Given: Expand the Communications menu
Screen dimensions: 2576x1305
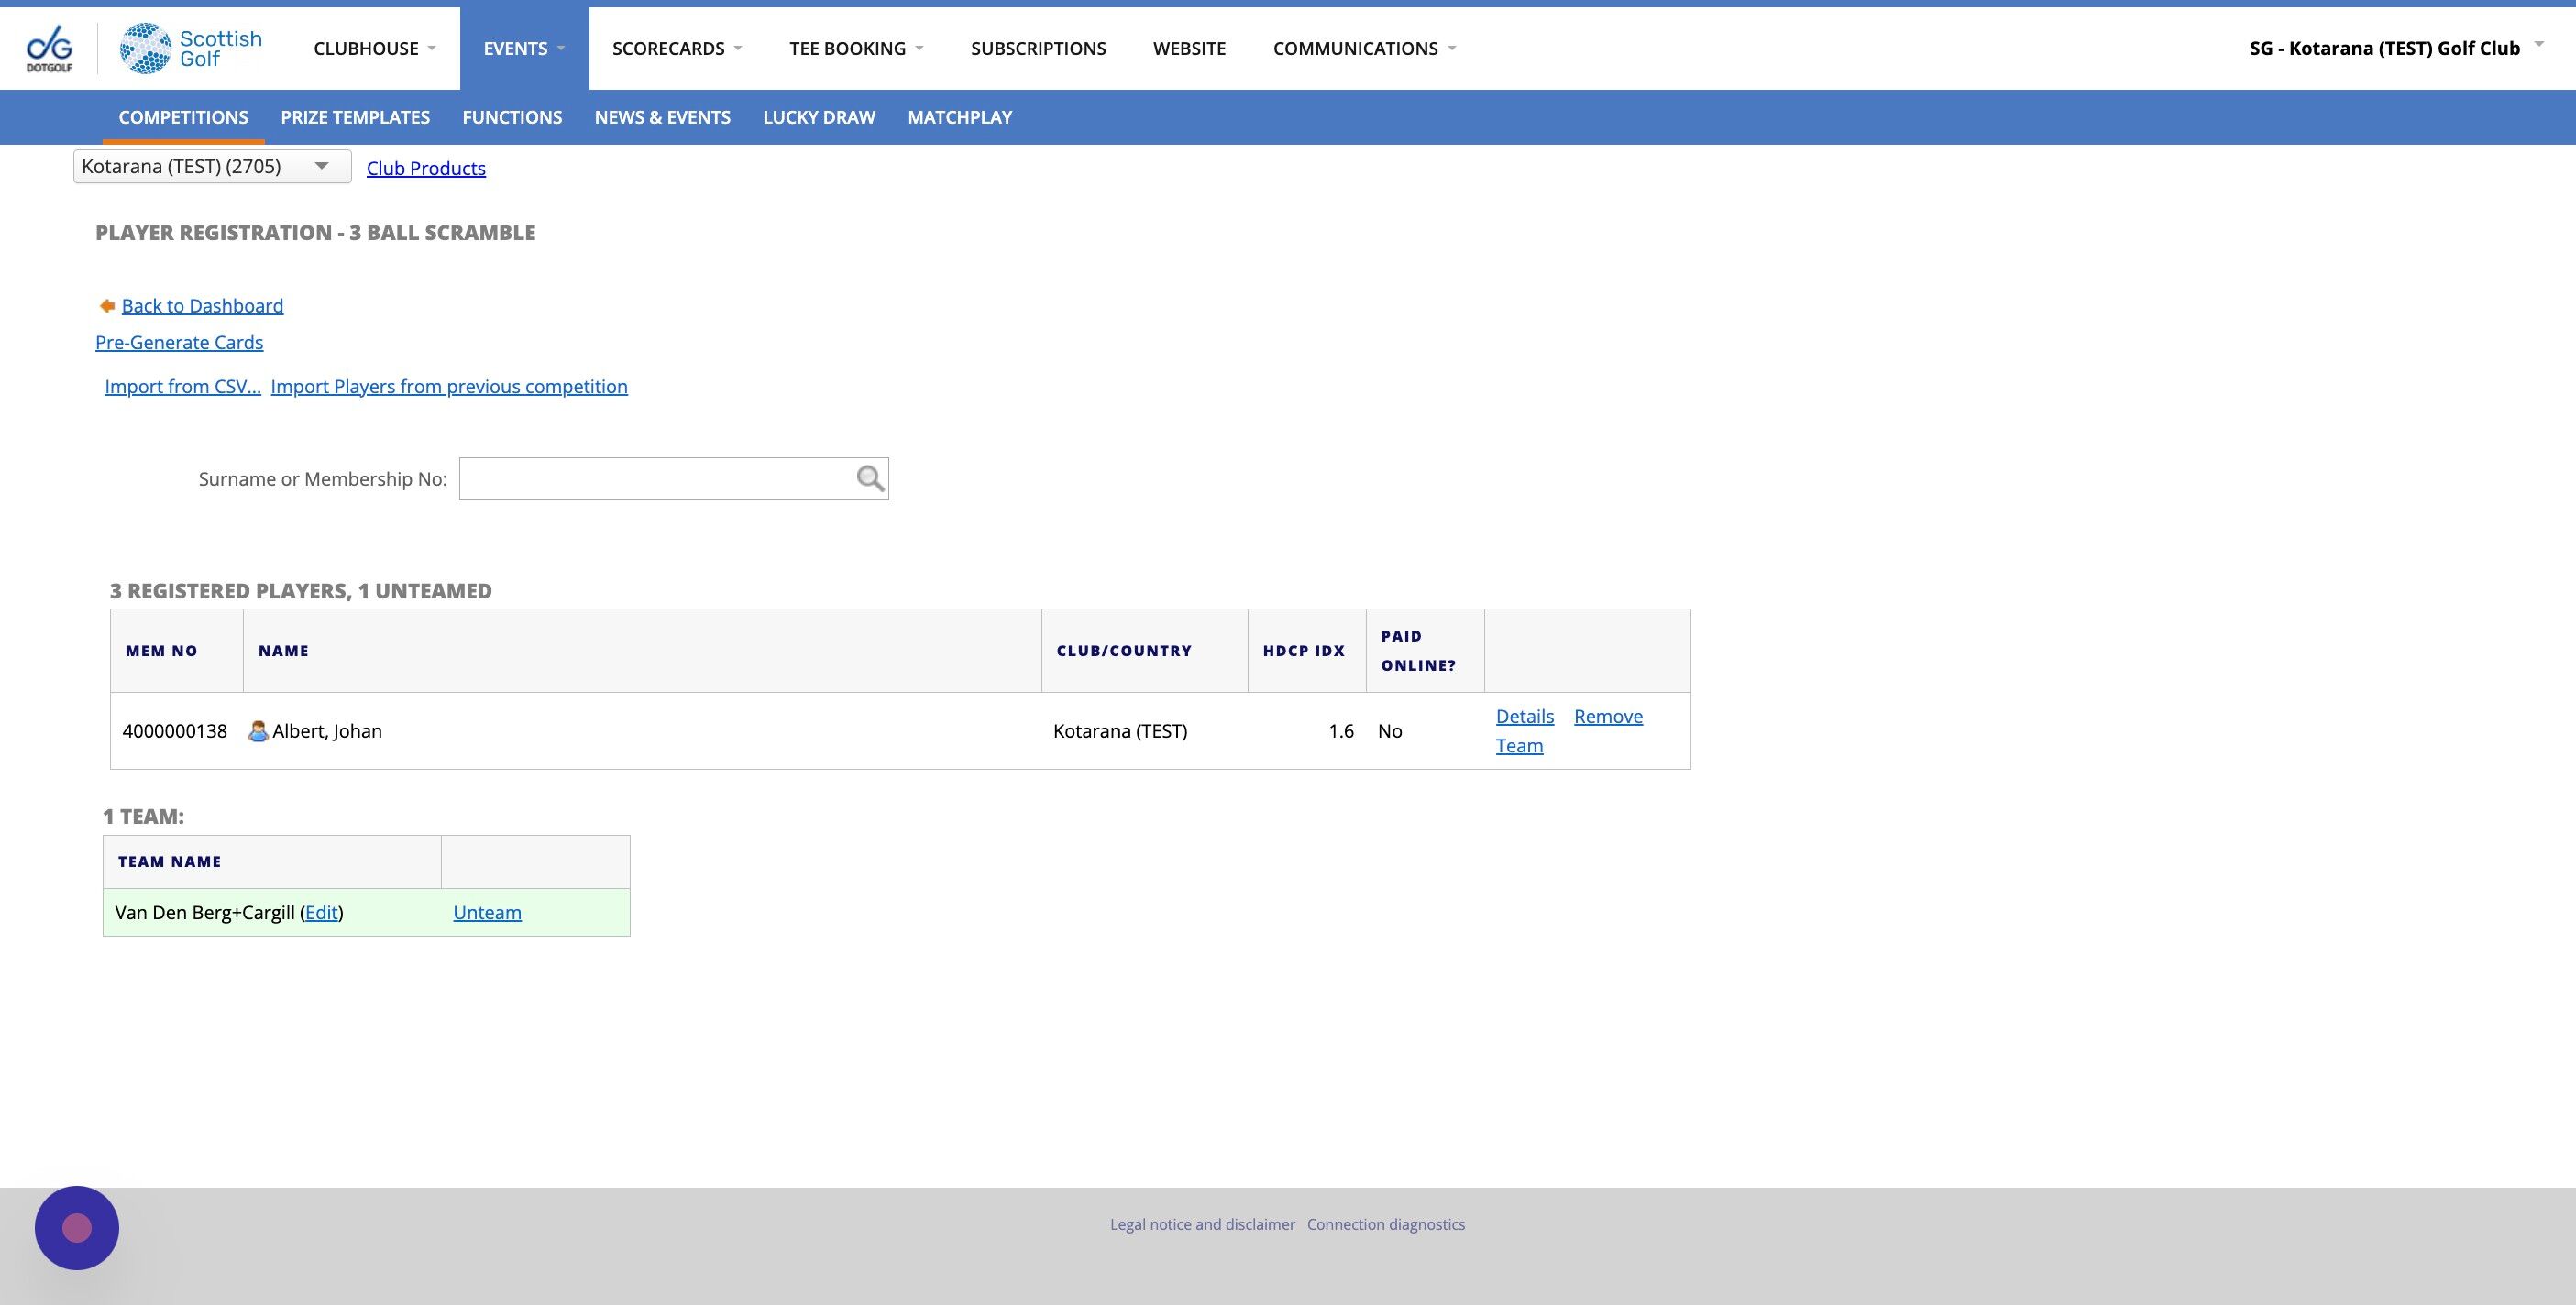Looking at the screenshot, I should click(1364, 48).
